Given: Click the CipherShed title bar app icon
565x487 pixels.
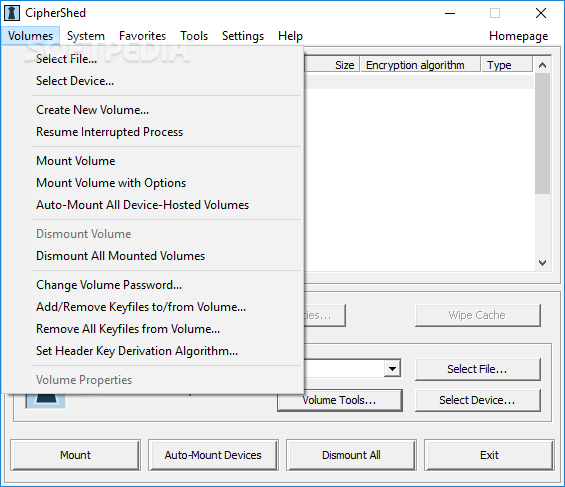Looking at the screenshot, I should coord(12,13).
